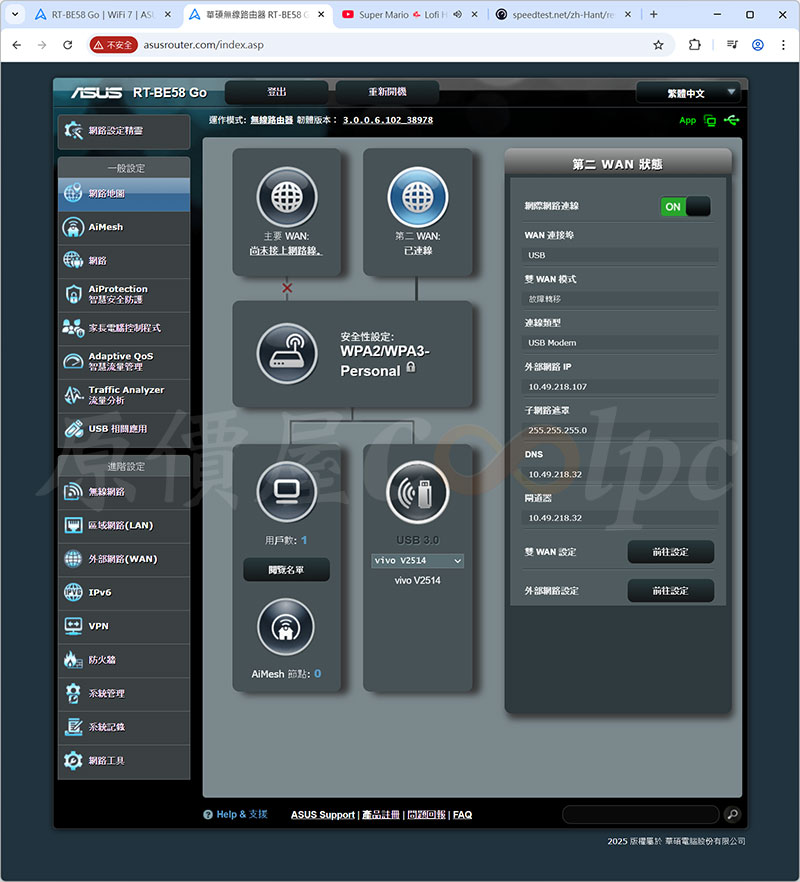Go to the VPN sidebar menu item
The height and width of the screenshot is (882, 800).
[x=123, y=626]
